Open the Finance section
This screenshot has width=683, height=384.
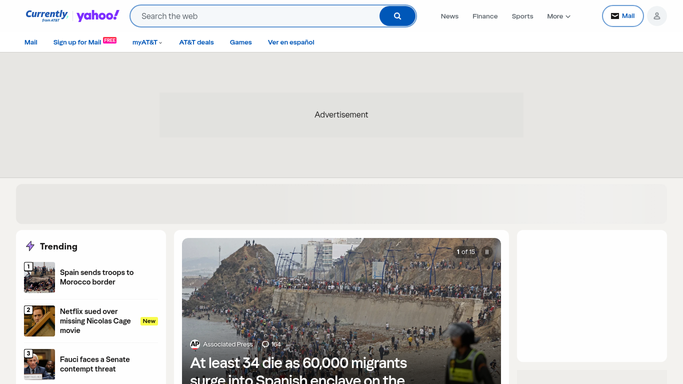pos(485,16)
